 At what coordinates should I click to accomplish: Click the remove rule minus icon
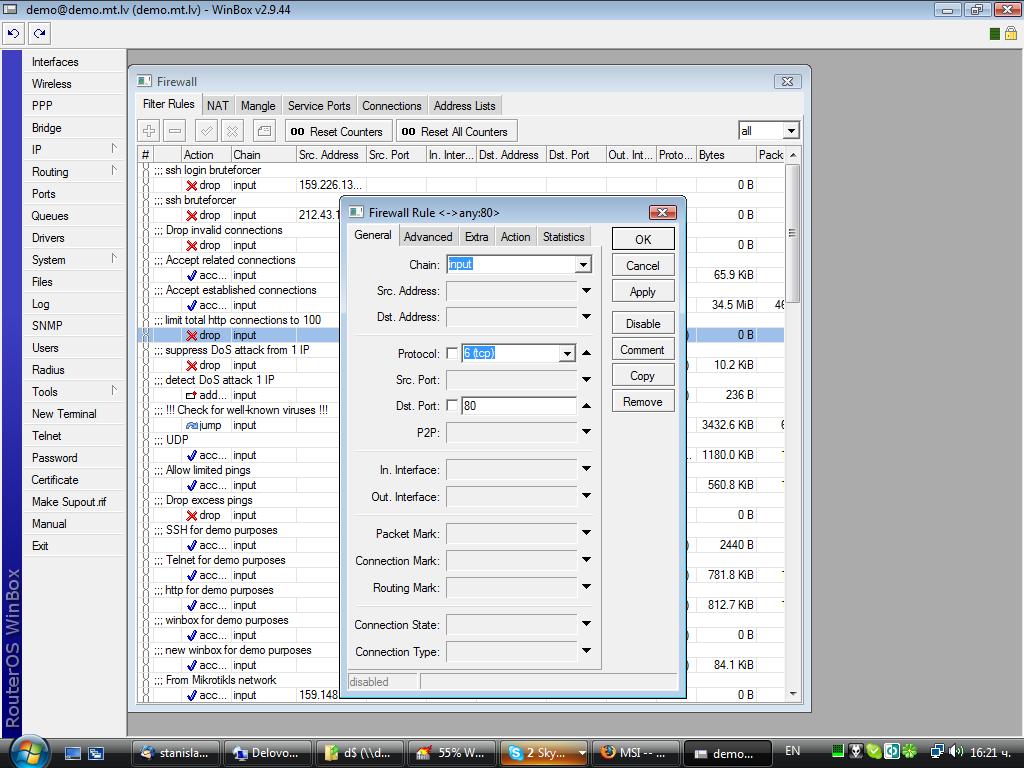pyautogui.click(x=175, y=131)
